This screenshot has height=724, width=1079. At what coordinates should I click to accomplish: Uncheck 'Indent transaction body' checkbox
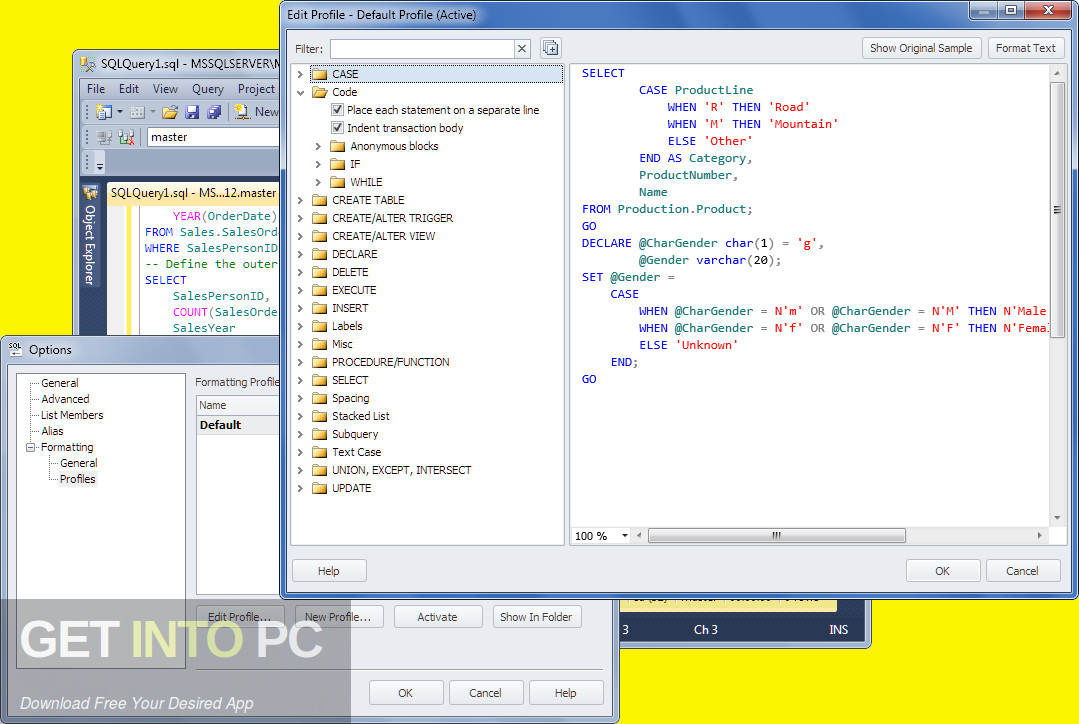(x=337, y=127)
